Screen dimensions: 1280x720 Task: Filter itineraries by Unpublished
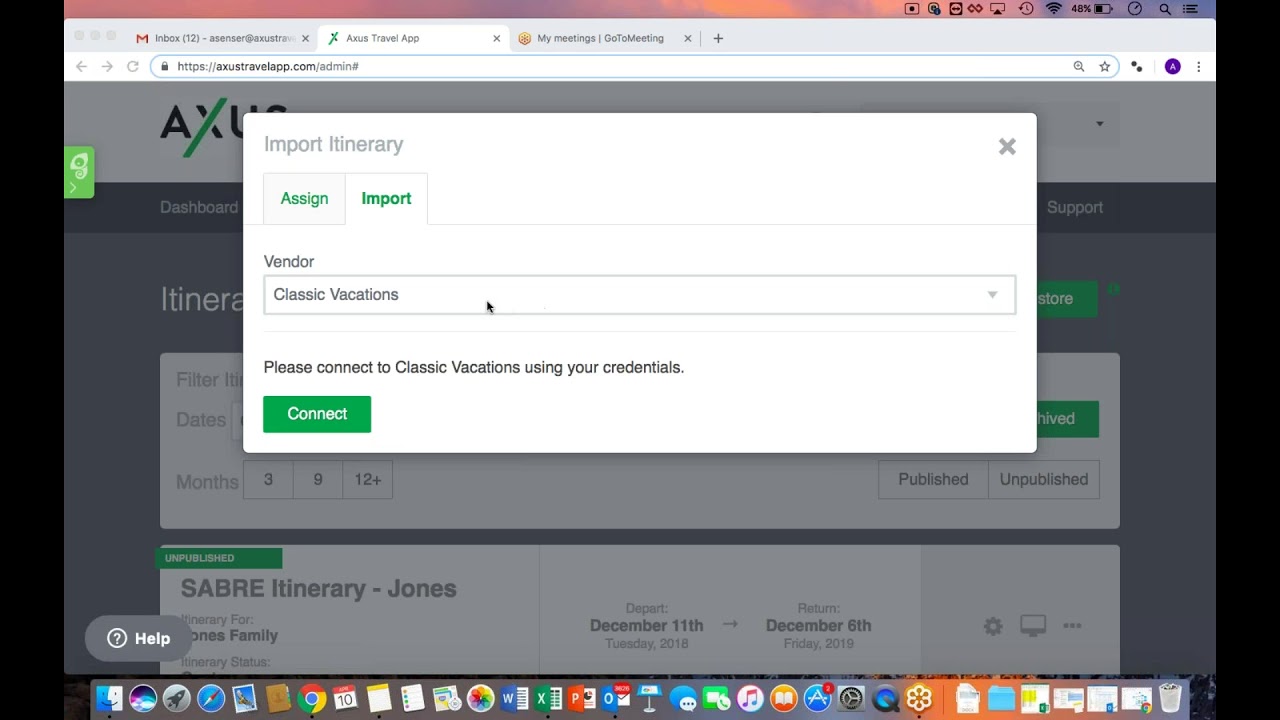coord(1043,479)
